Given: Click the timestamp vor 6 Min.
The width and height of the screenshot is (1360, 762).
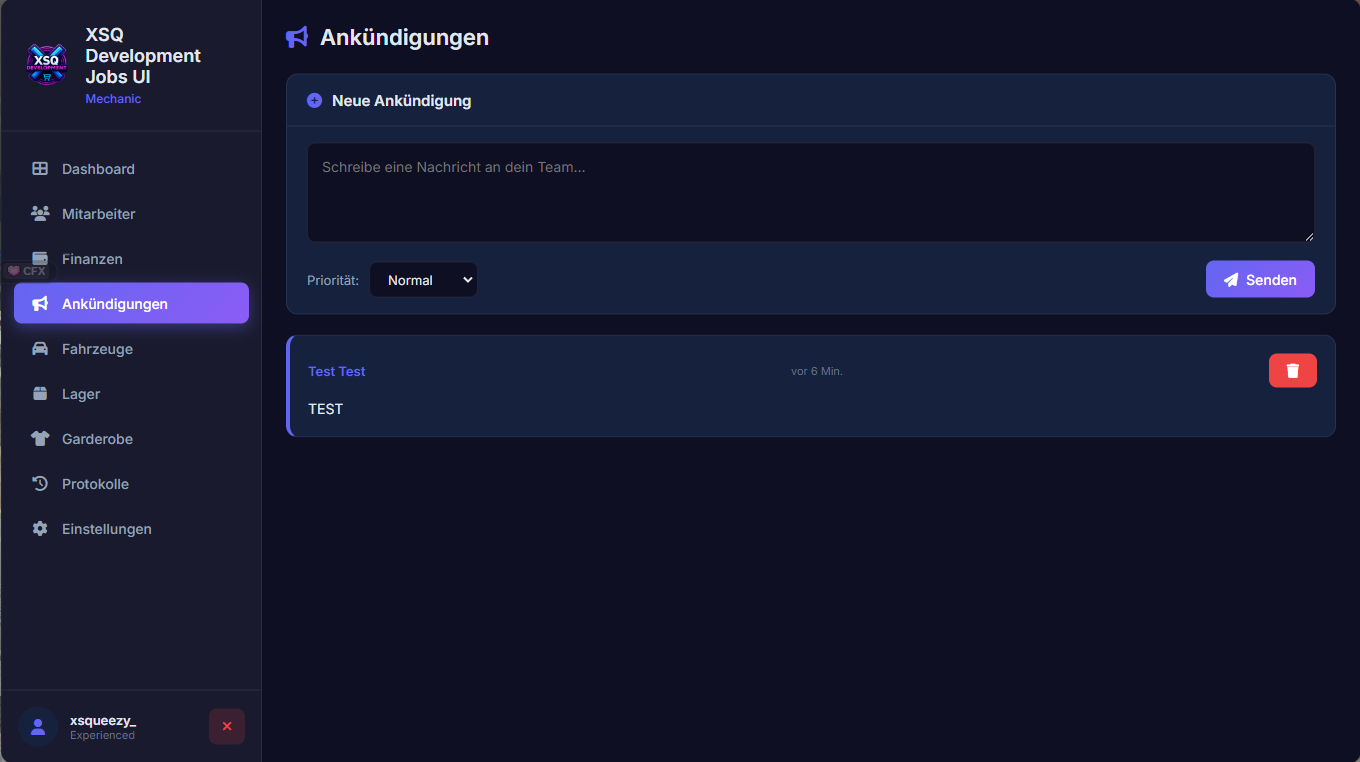Looking at the screenshot, I should pyautogui.click(x=817, y=371).
